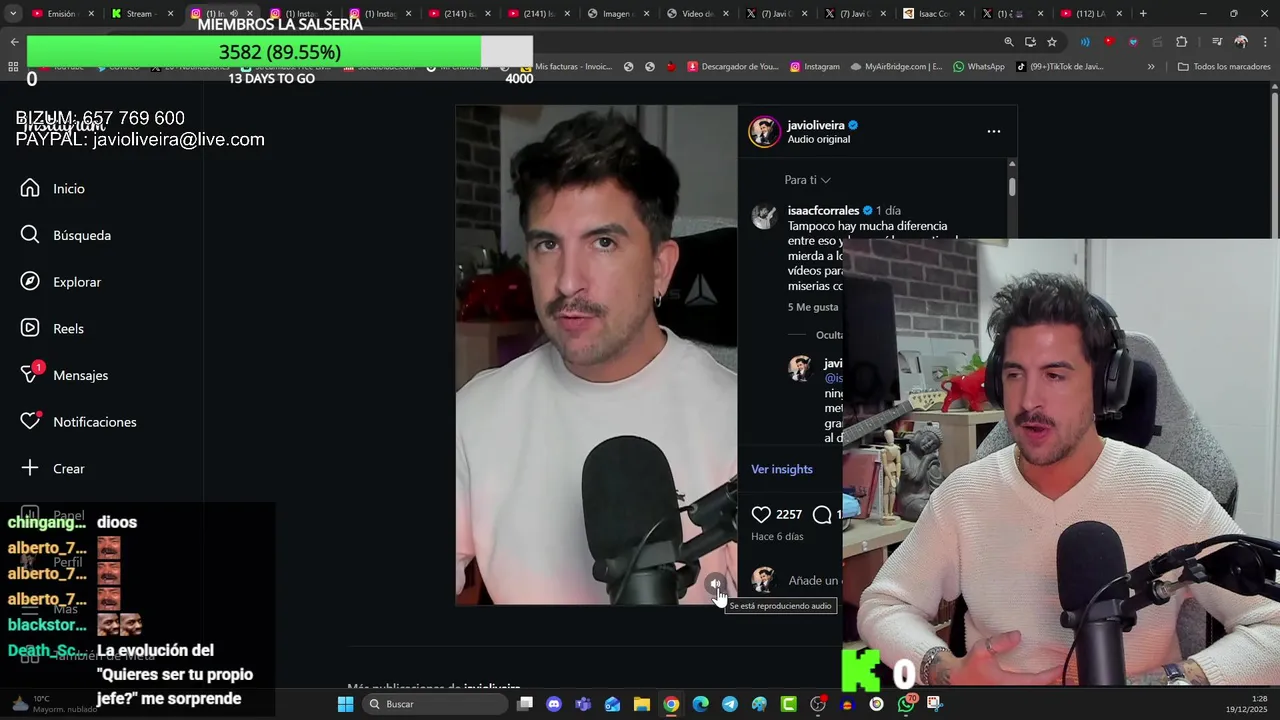
Task: Open Chrome extensions puzzle icon
Action: click(1182, 42)
